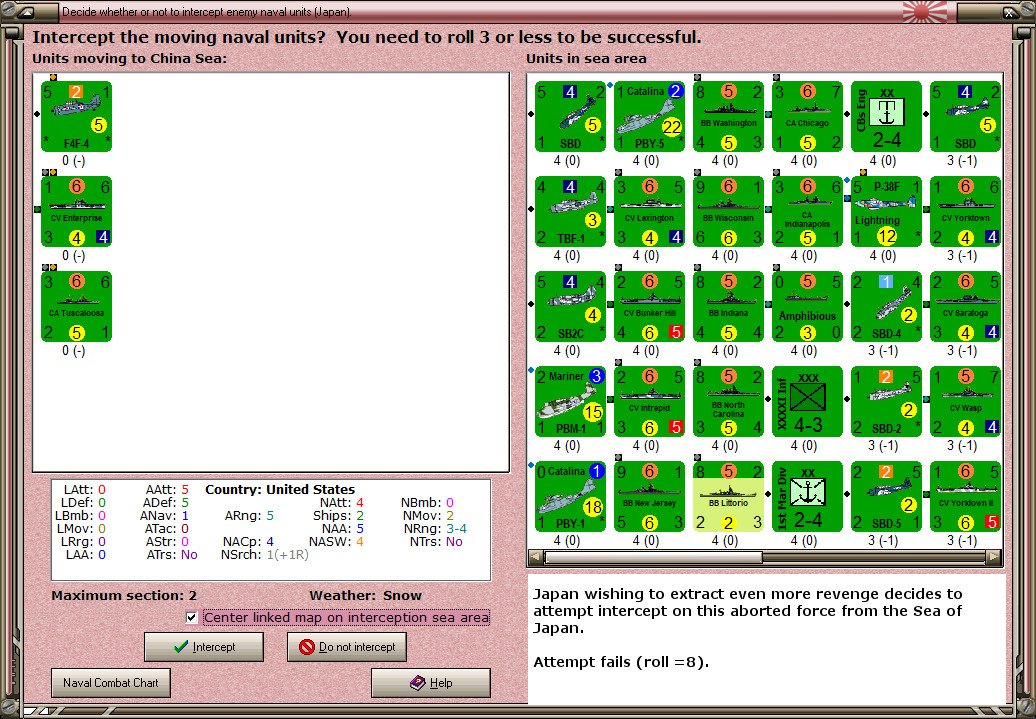Select the highlighted BB Littorio counter
Image resolution: width=1036 pixels, height=719 pixels.
728,497
